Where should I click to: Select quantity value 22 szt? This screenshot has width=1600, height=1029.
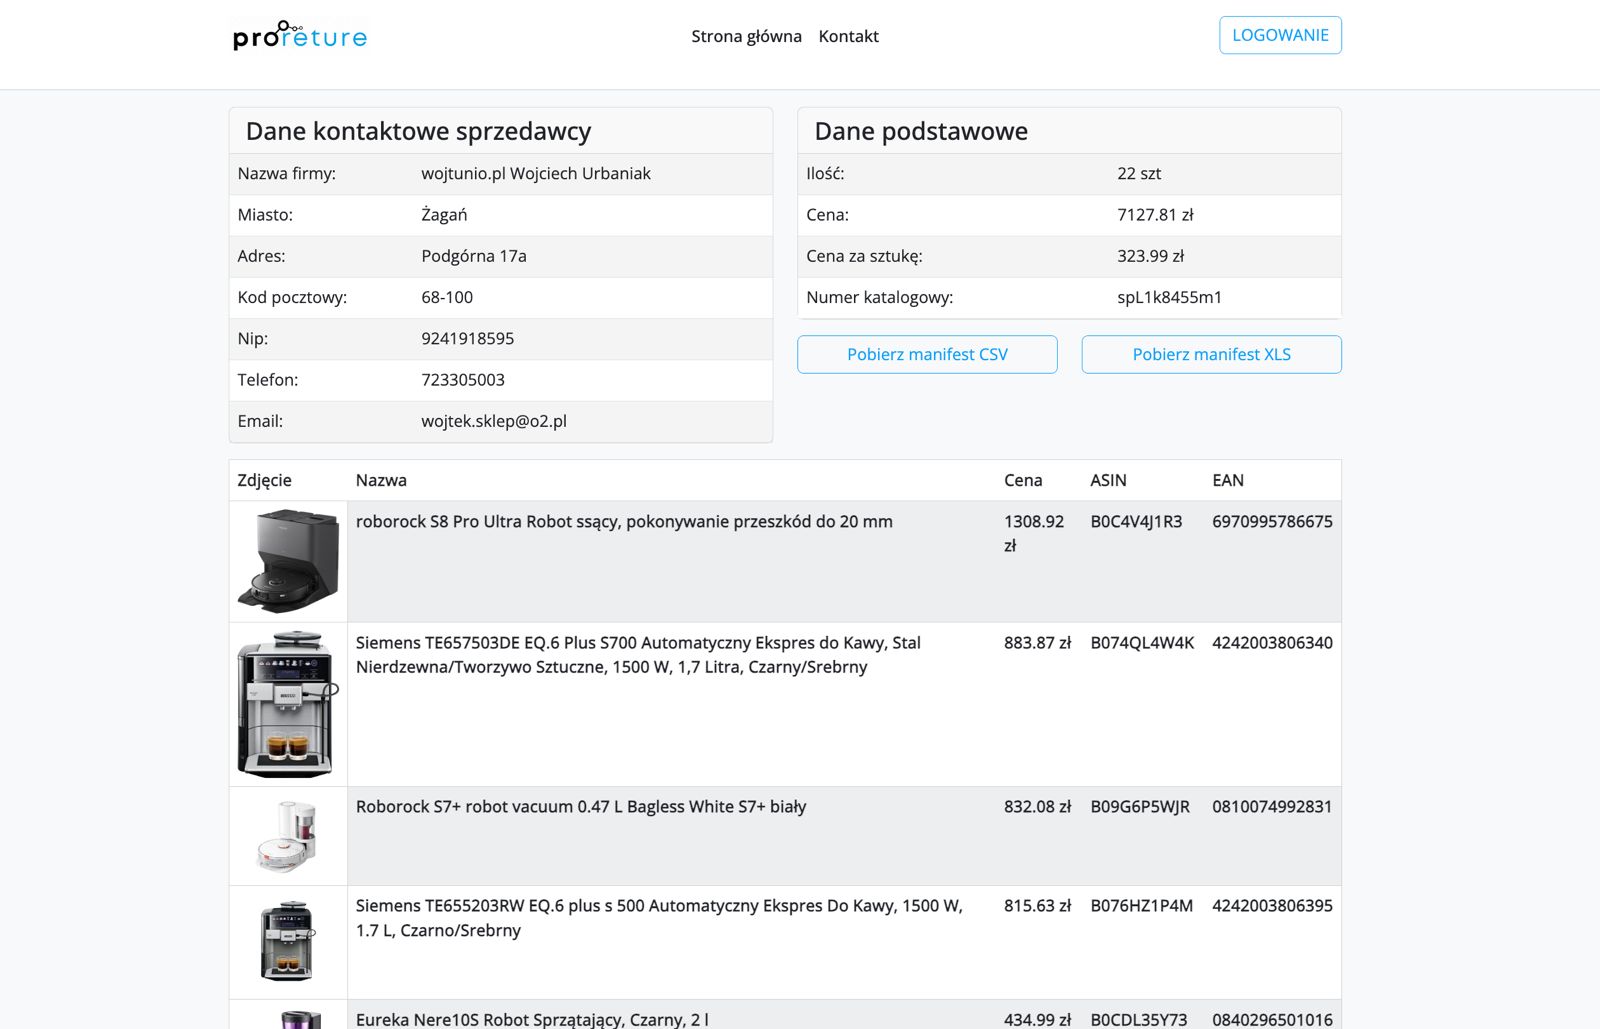pyautogui.click(x=1139, y=173)
